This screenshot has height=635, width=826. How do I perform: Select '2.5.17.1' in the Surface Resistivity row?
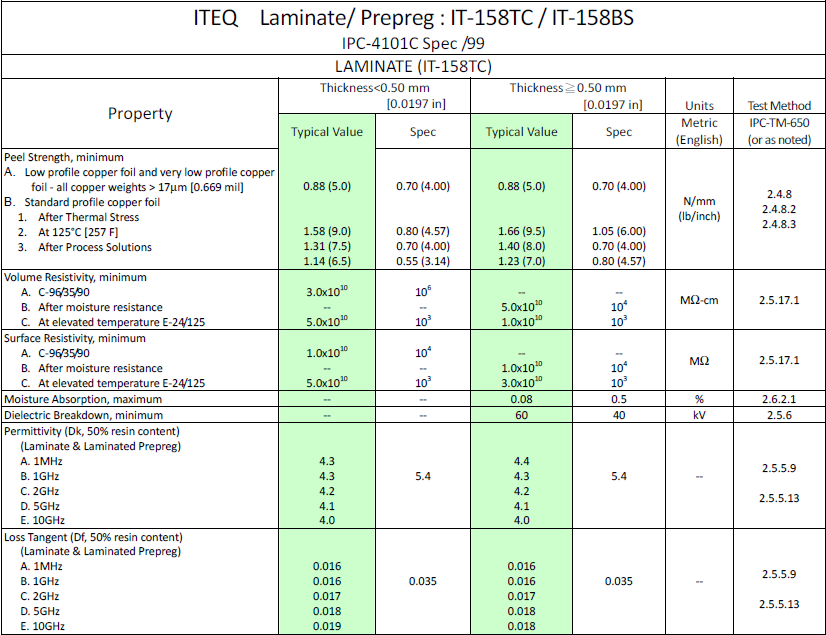(779, 360)
